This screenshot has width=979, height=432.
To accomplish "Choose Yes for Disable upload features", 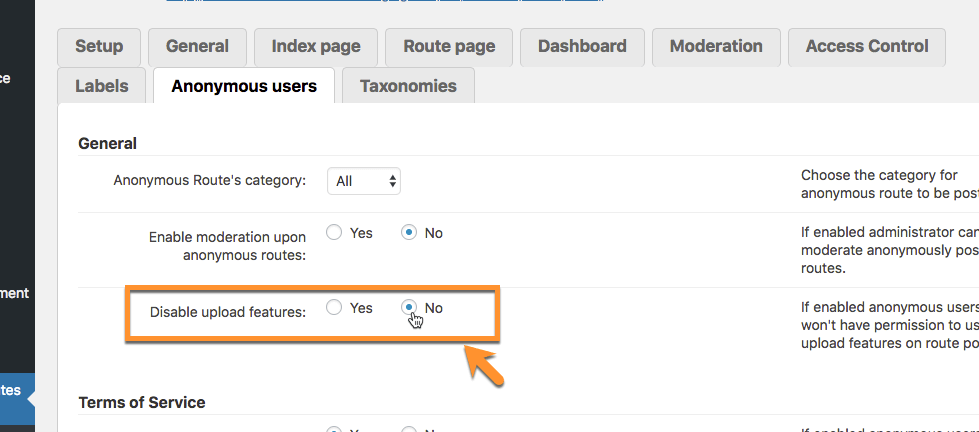I will (x=334, y=308).
